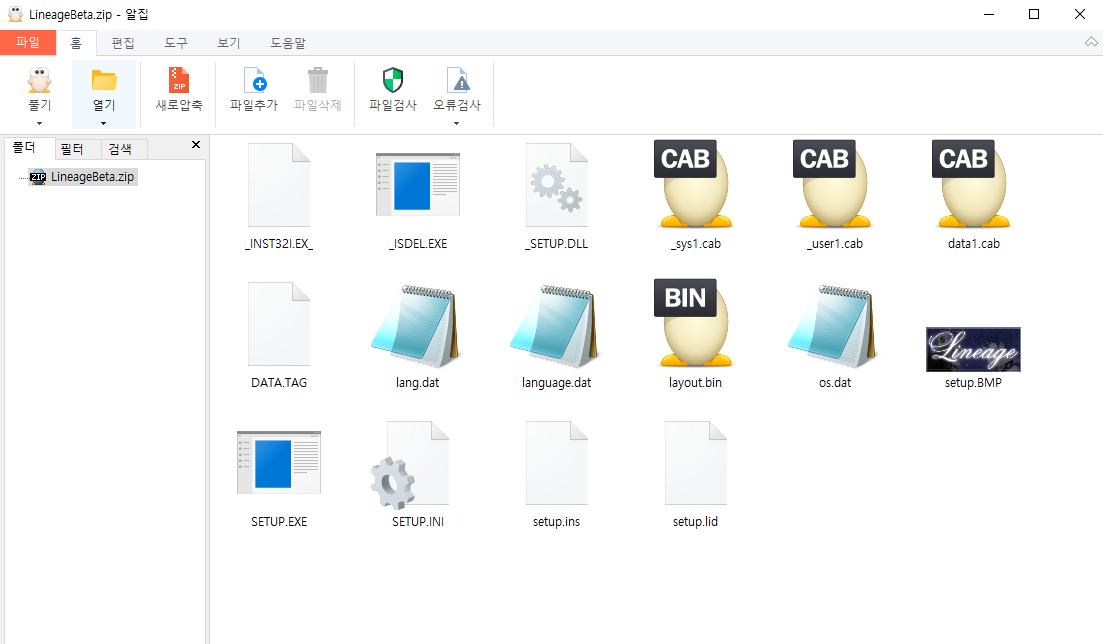
Task: Click the language.dat file name
Action: [x=556, y=382]
